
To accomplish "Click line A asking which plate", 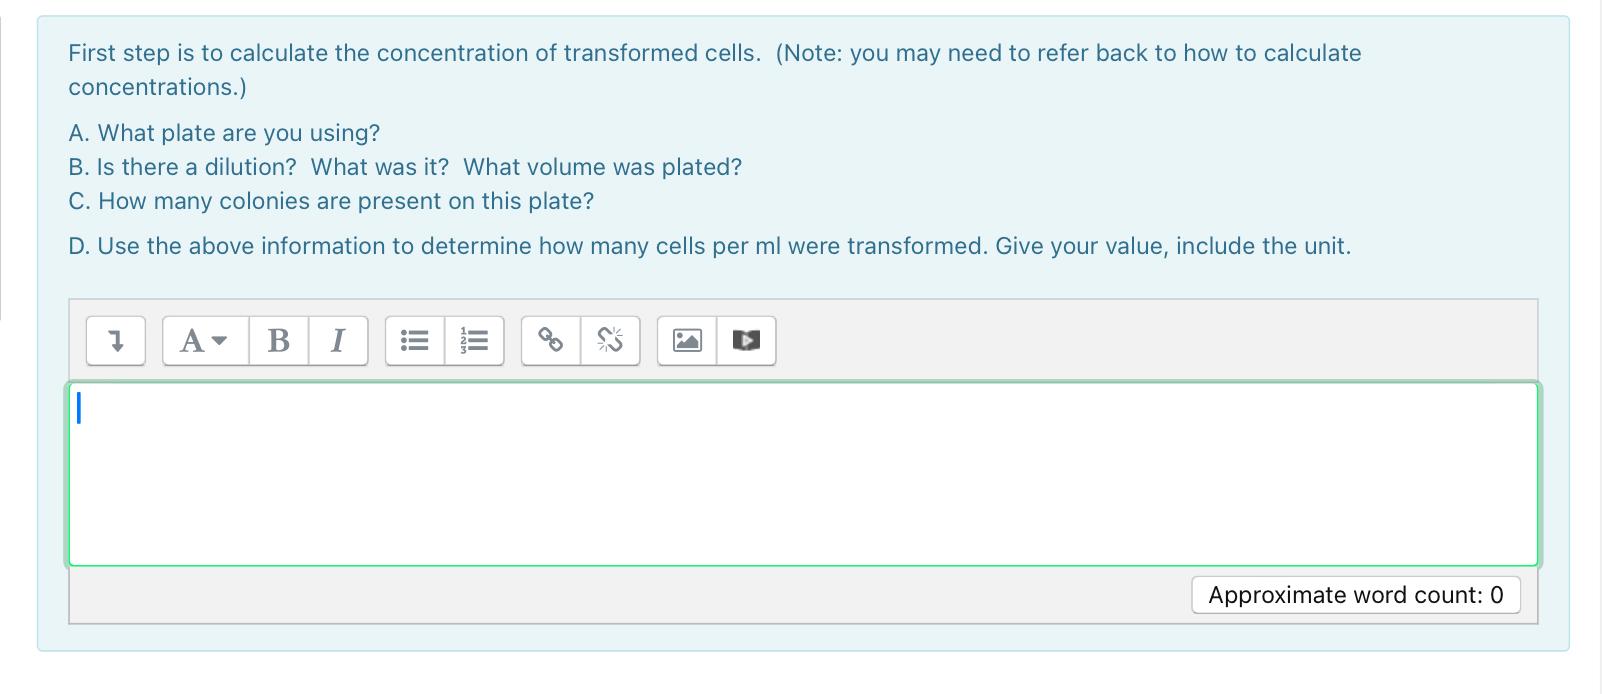I will point(223,132).
